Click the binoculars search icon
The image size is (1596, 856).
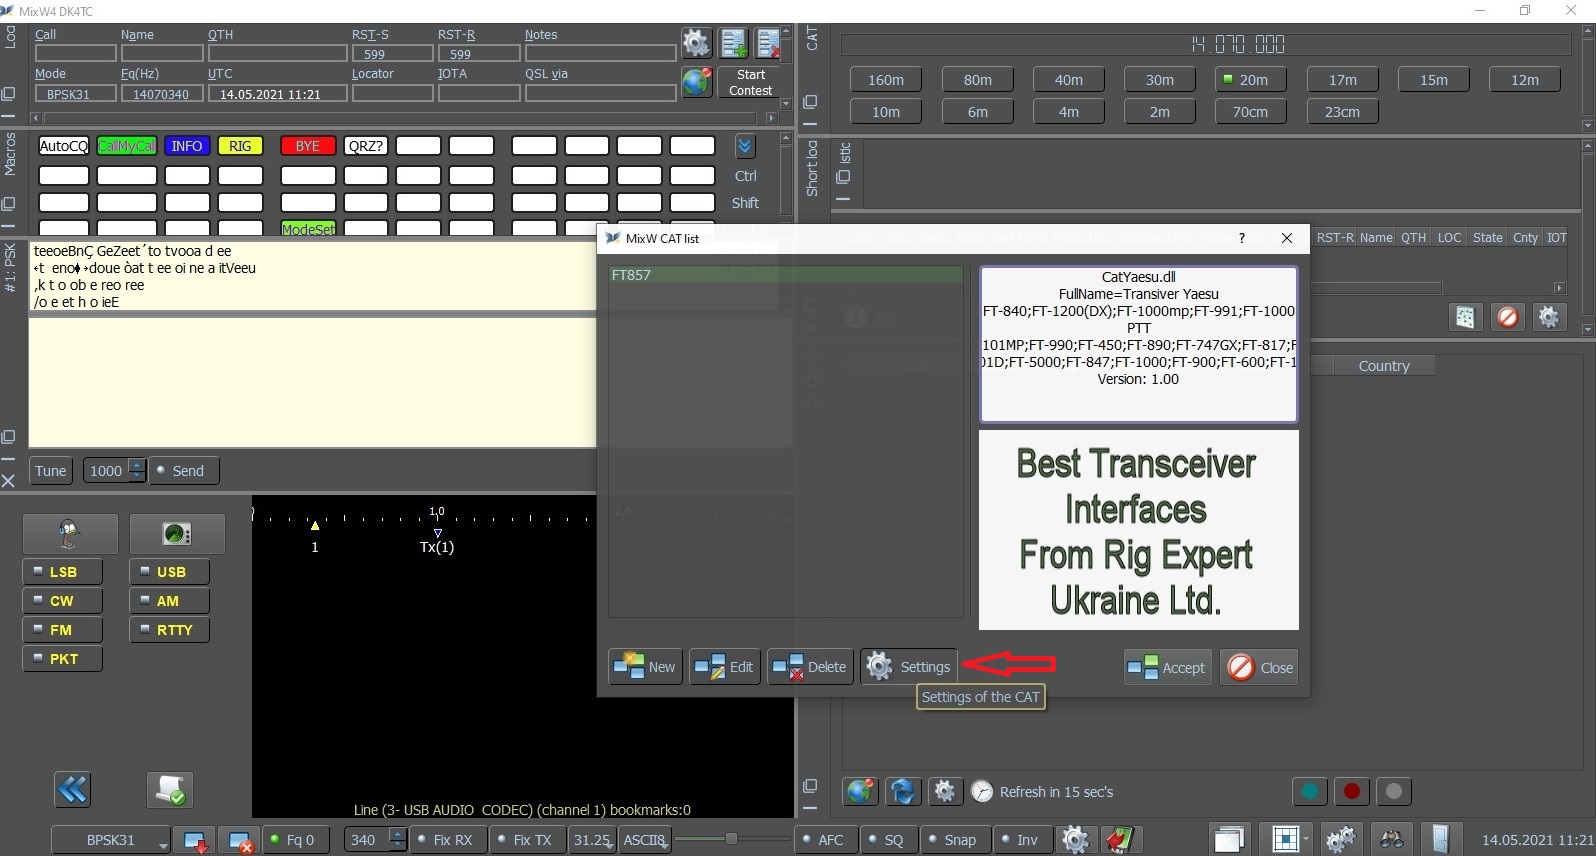point(1391,840)
